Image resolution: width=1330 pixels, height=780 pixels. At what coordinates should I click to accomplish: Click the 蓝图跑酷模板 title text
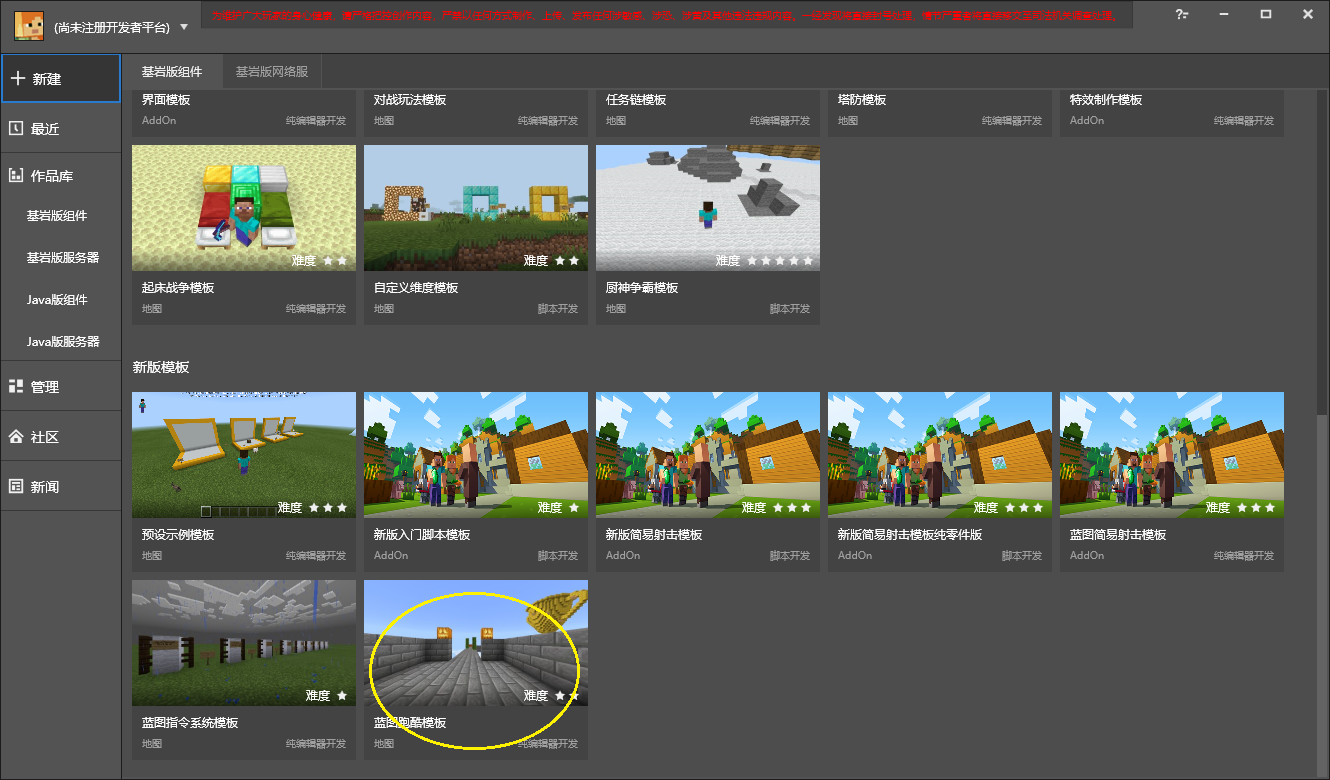pos(410,723)
